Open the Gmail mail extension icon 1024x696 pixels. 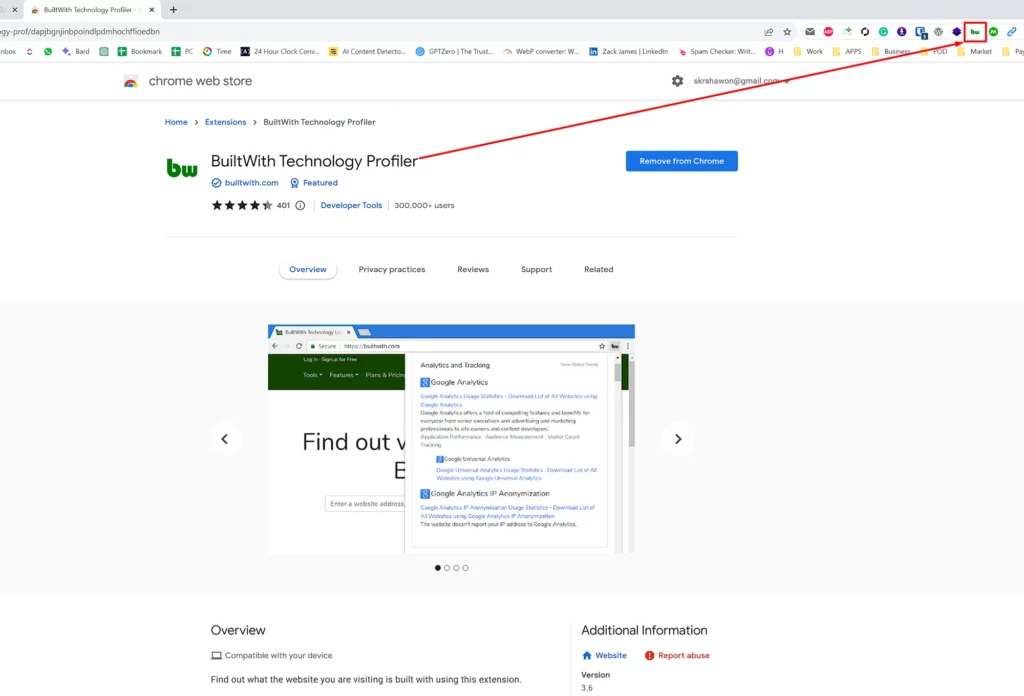tap(810, 31)
